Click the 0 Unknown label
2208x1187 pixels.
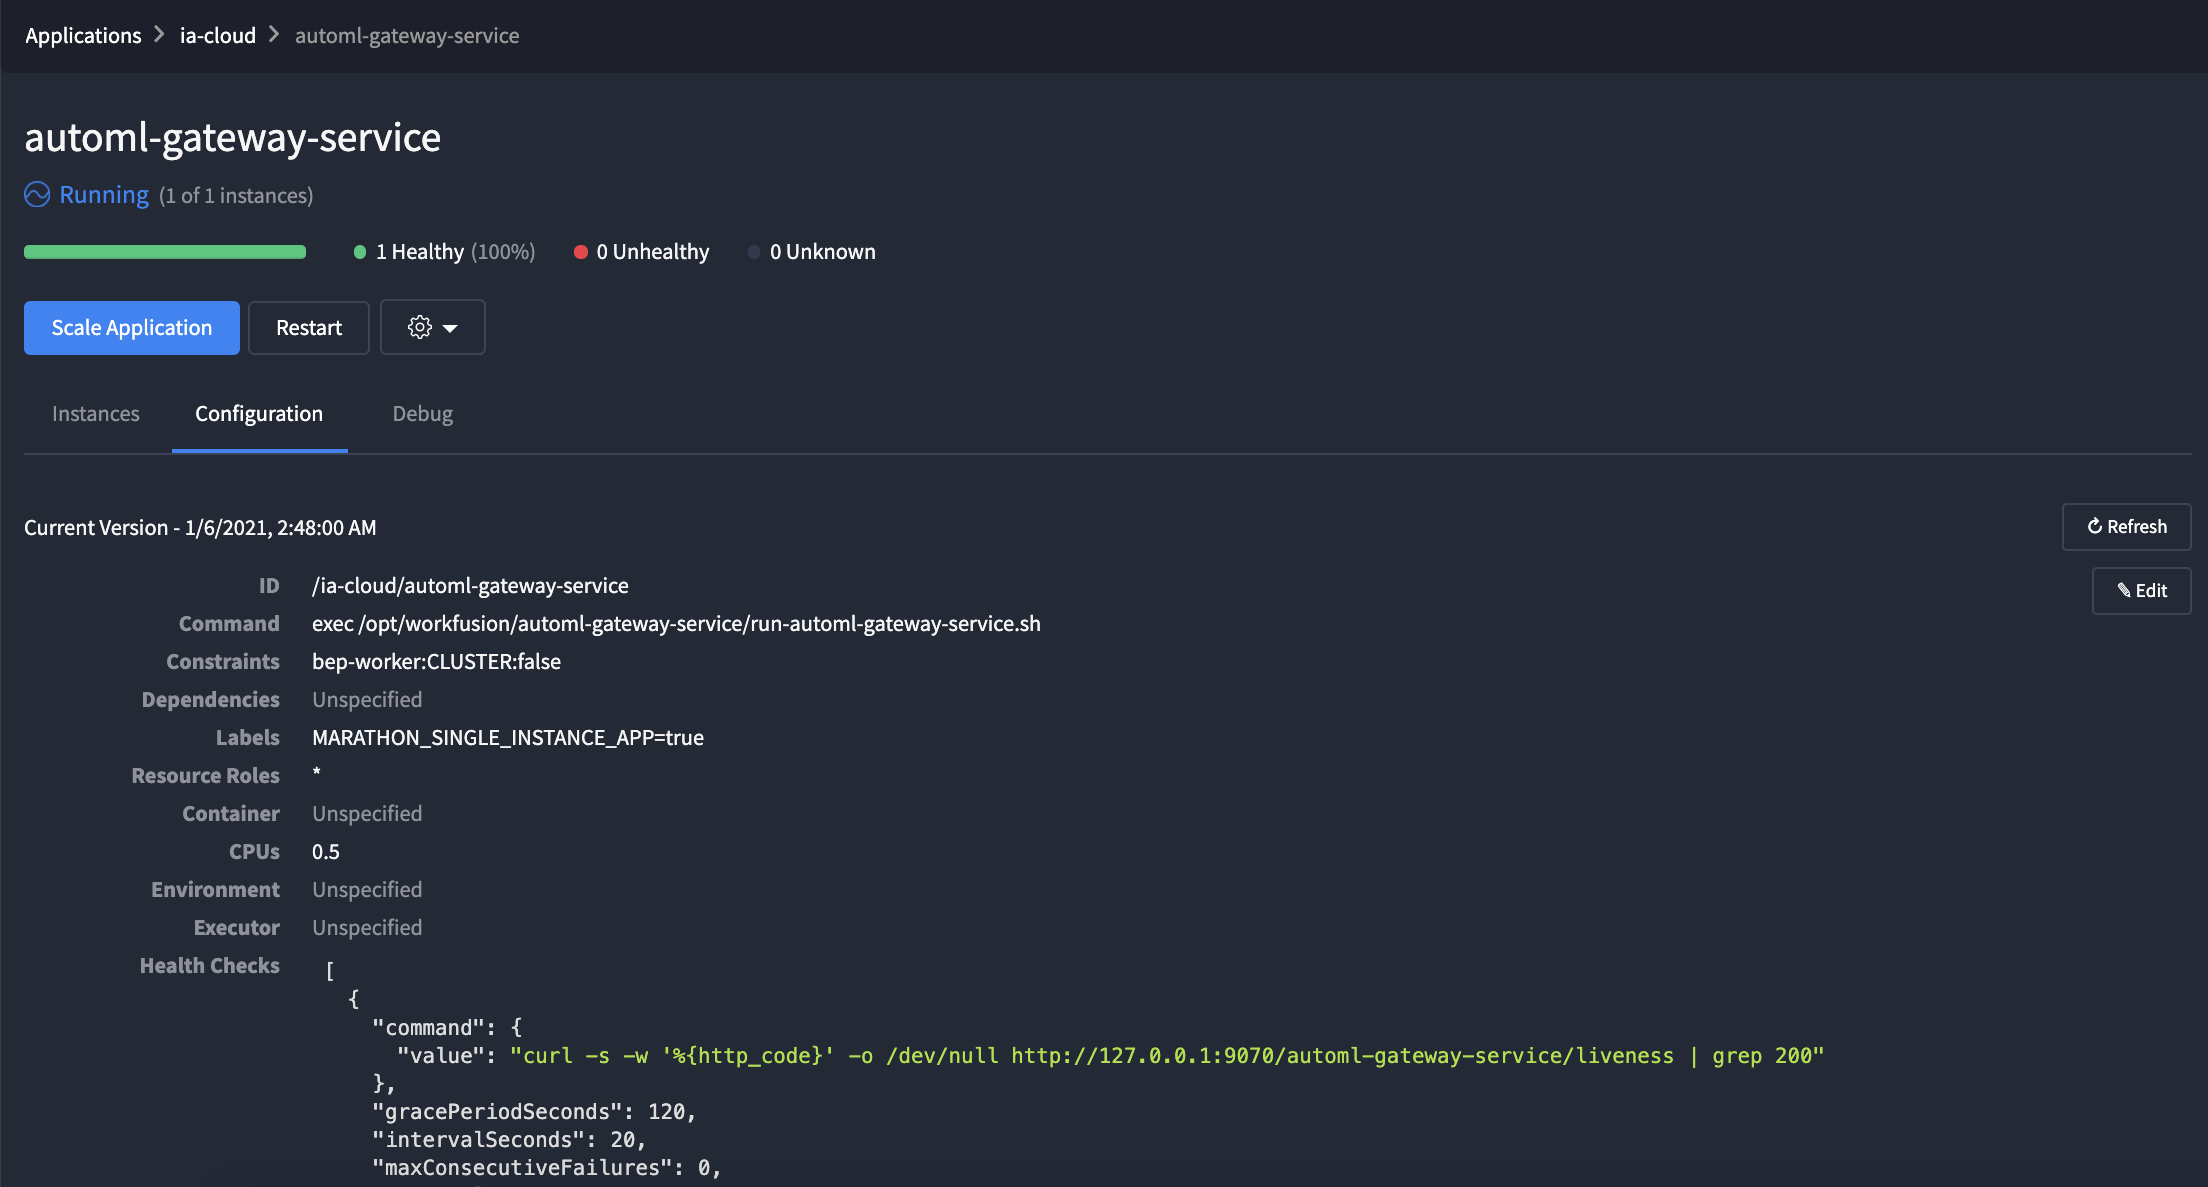click(822, 251)
